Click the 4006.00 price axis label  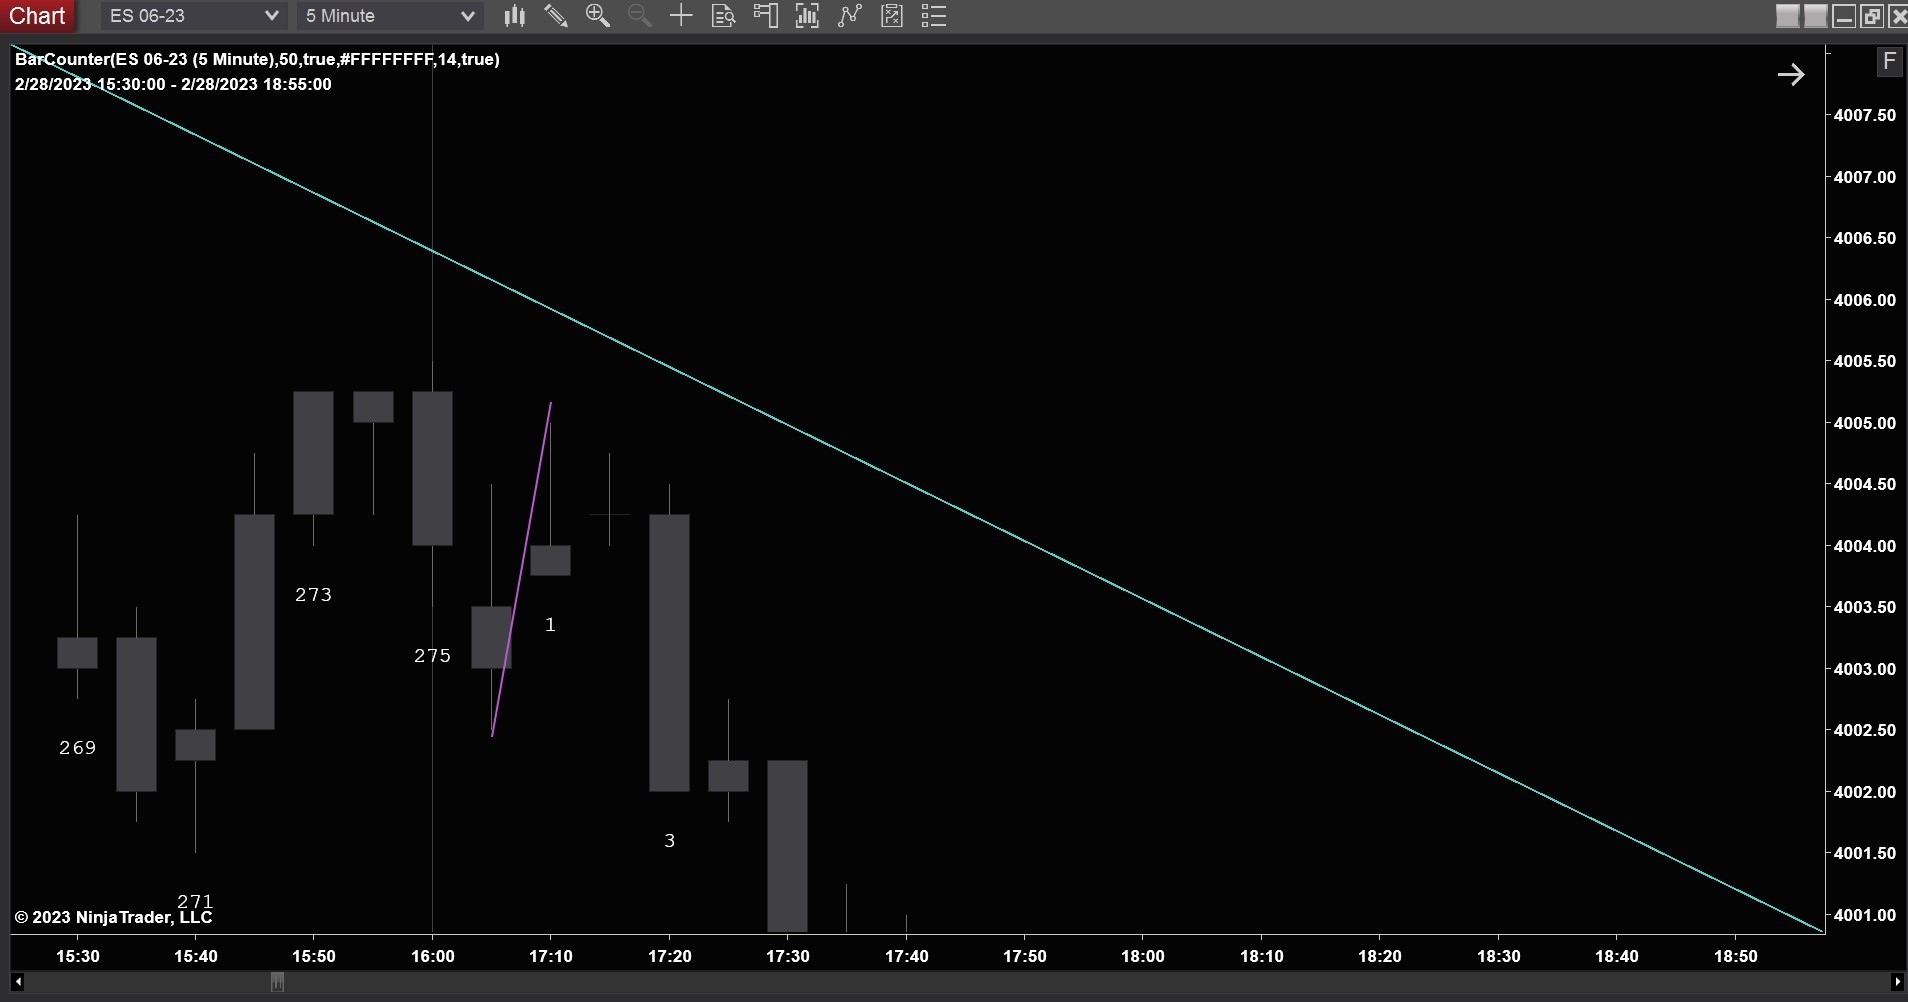point(1864,300)
